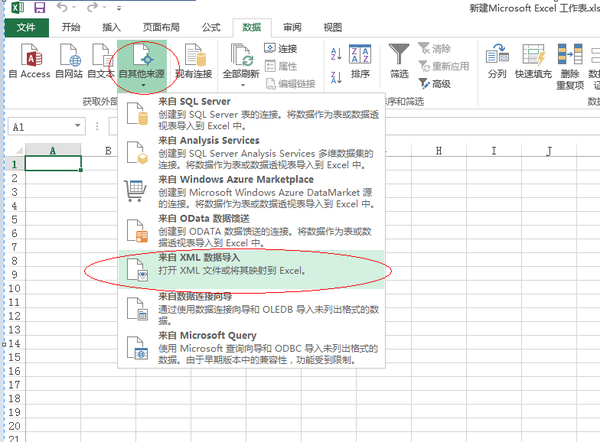
Task: Import data with 自网站
Action: [x=69, y=61]
